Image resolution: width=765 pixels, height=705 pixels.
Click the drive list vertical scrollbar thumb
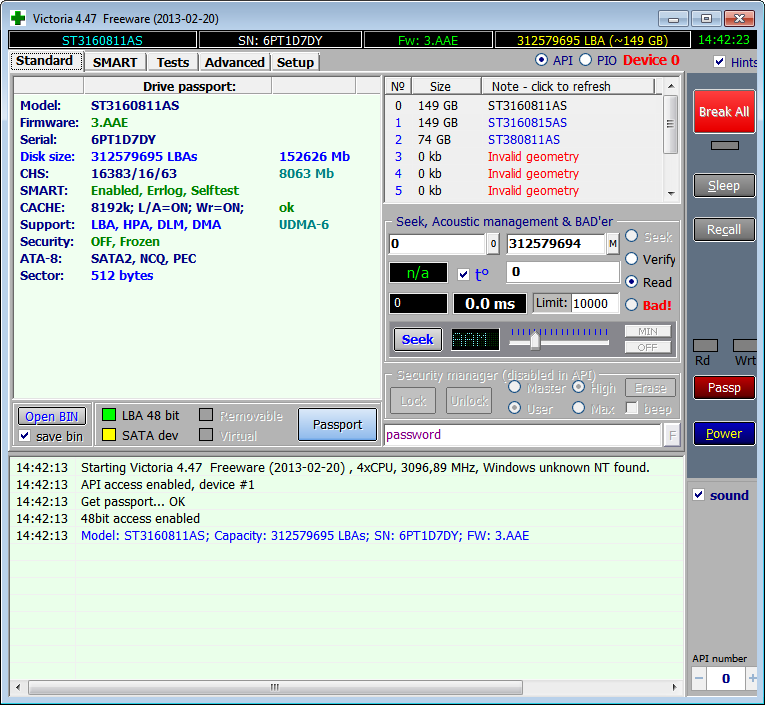[x=671, y=124]
